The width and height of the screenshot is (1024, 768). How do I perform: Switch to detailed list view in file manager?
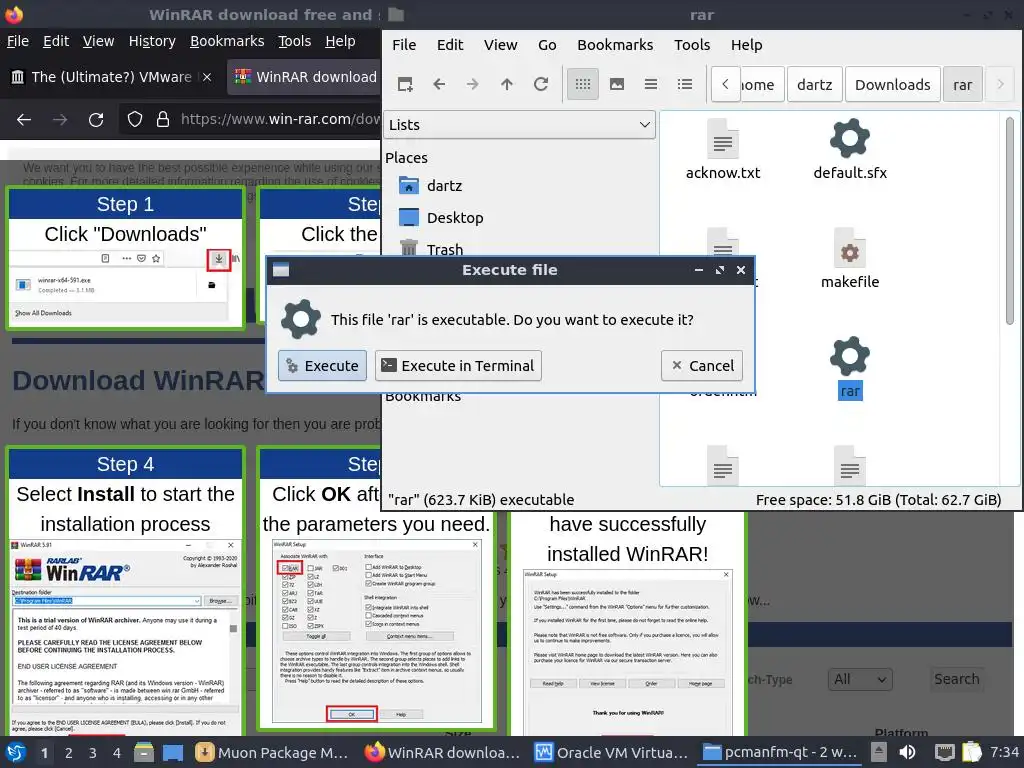(x=684, y=84)
